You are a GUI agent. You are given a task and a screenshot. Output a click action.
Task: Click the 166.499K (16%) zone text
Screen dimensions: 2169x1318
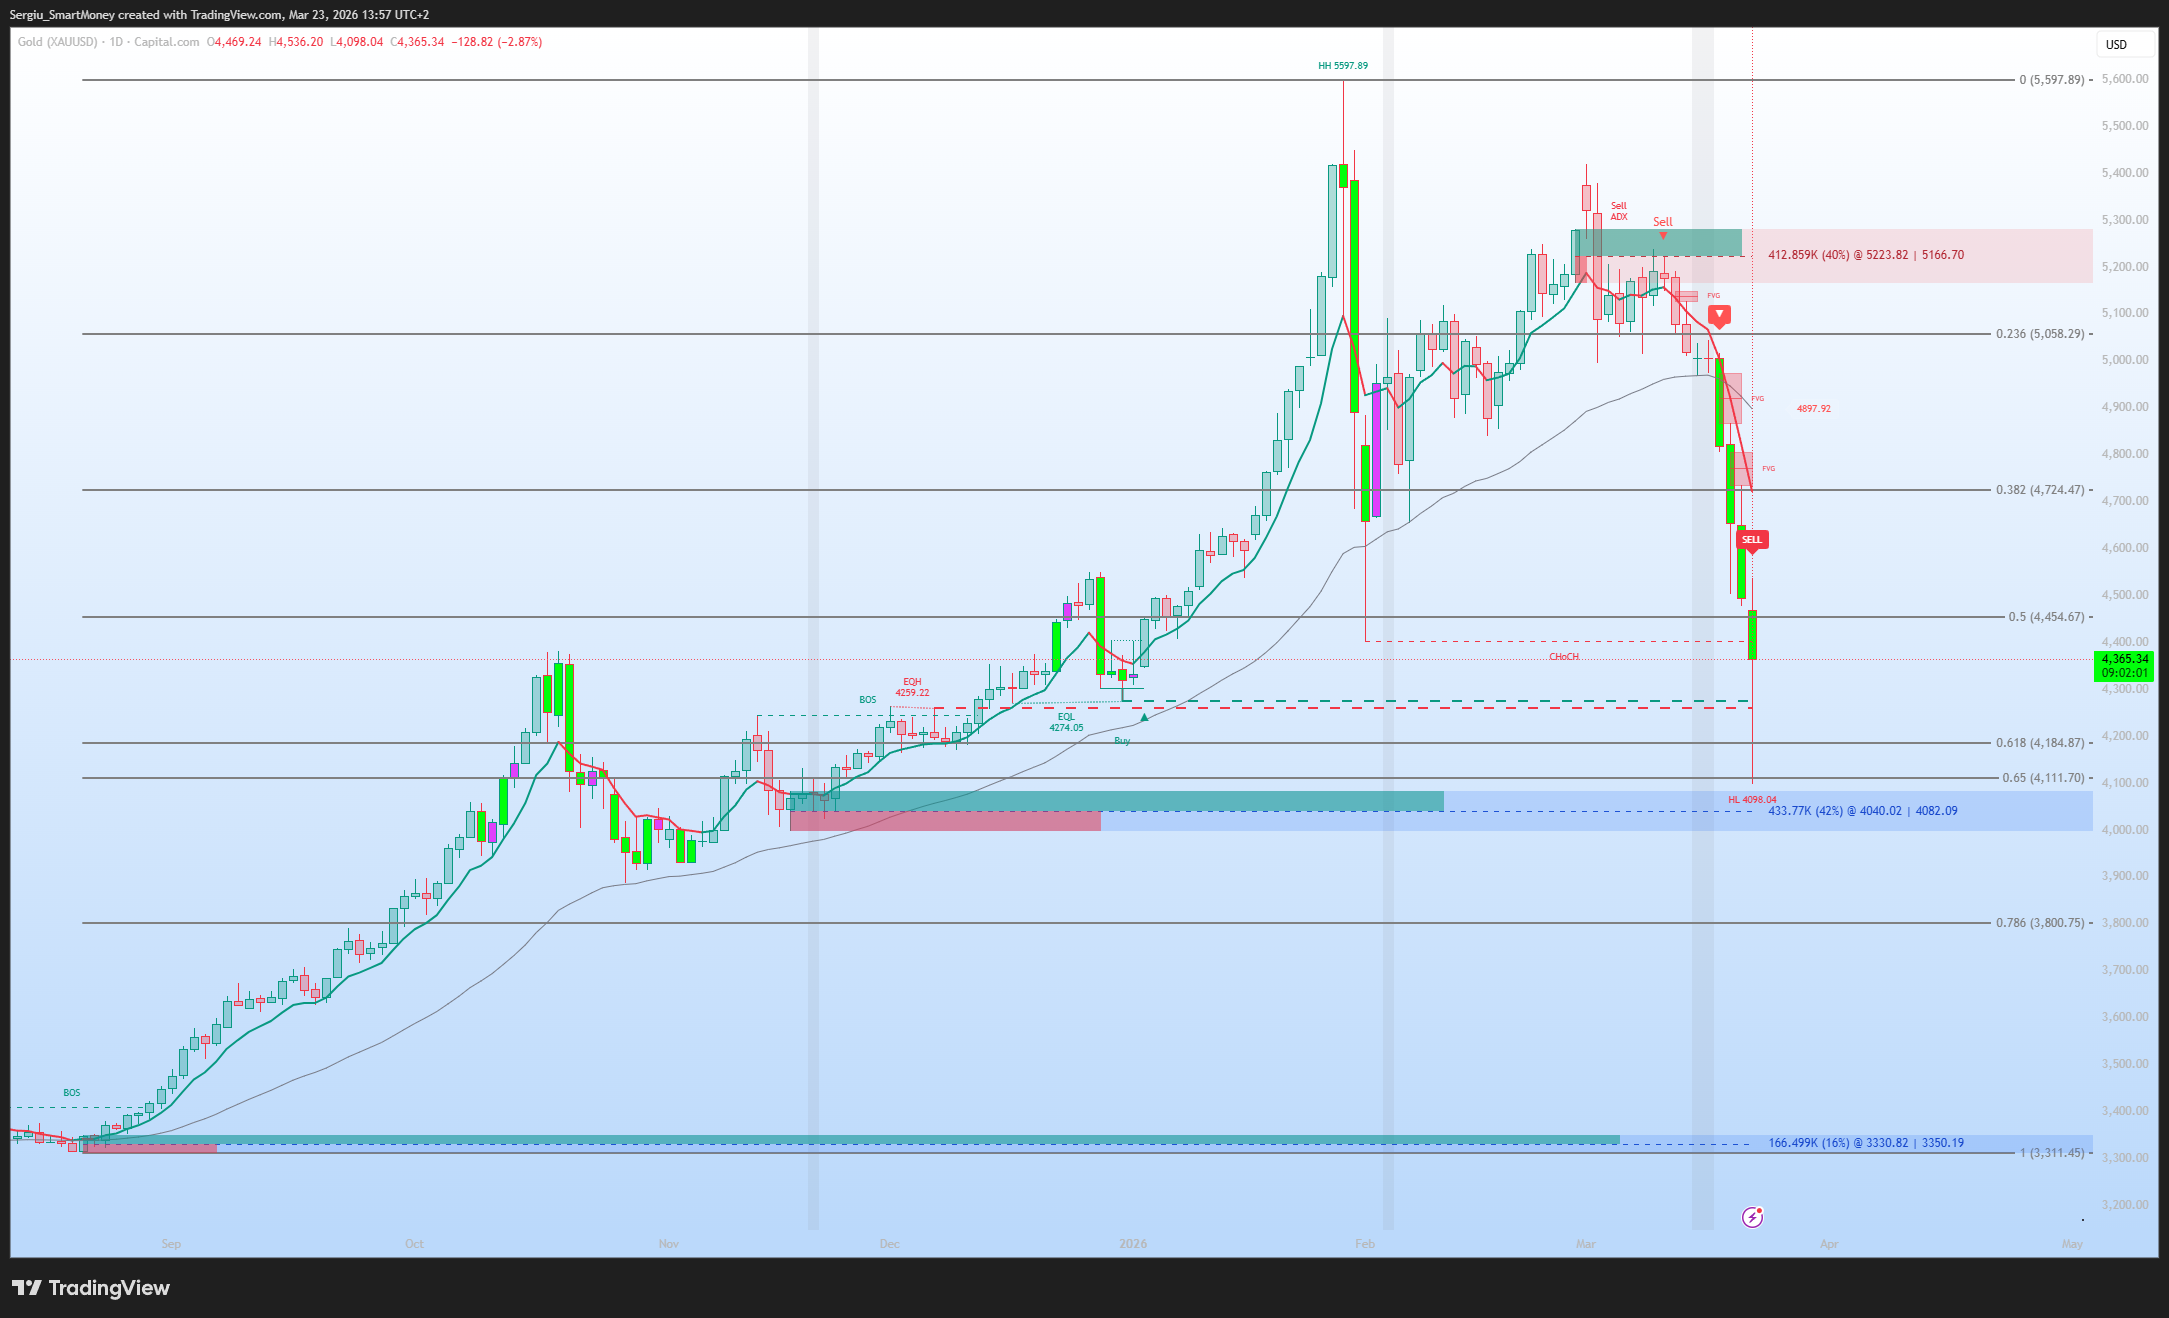[1866, 1143]
